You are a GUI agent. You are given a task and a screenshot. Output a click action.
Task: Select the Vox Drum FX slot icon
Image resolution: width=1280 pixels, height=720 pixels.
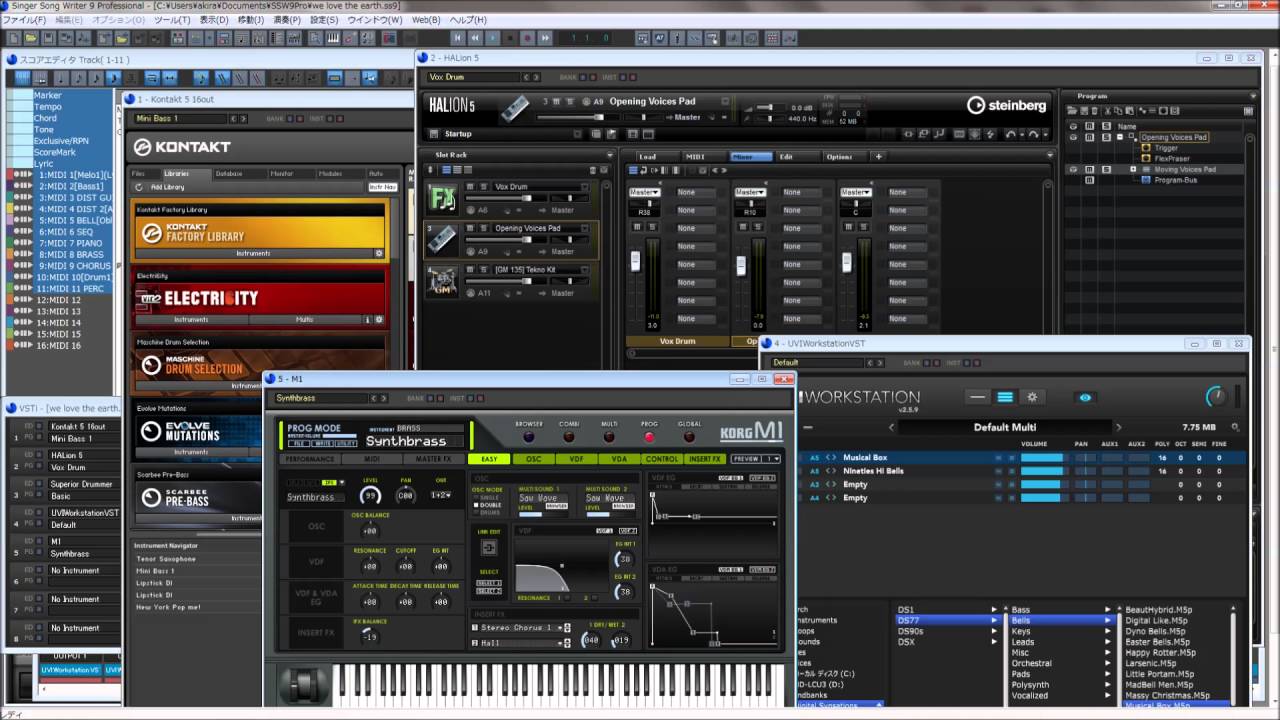coord(441,198)
